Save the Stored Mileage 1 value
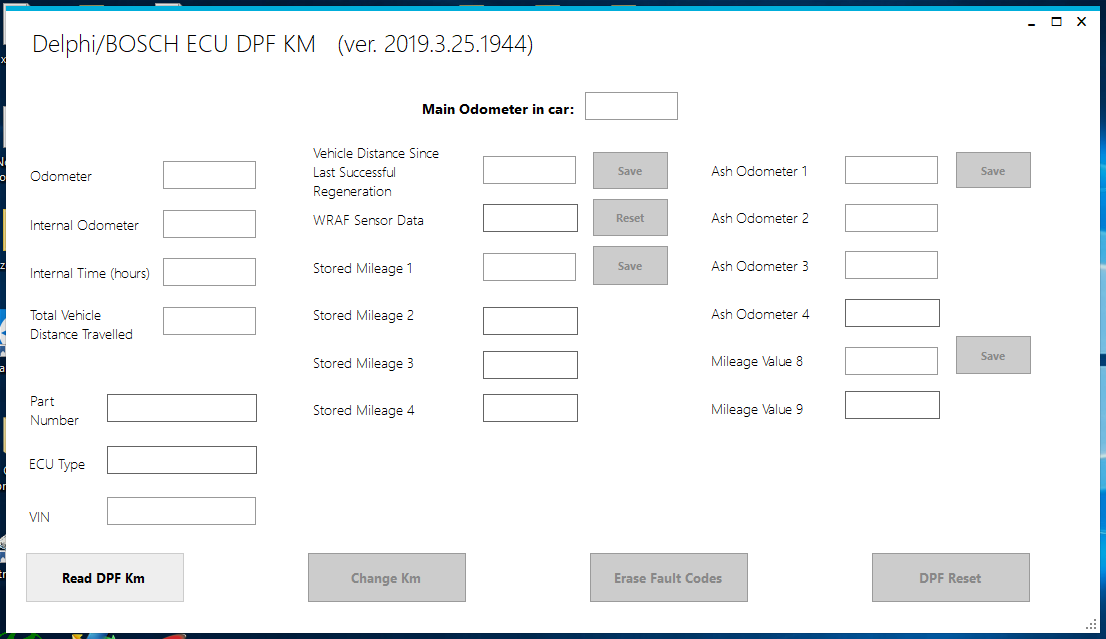The width and height of the screenshot is (1106, 639). (630, 266)
